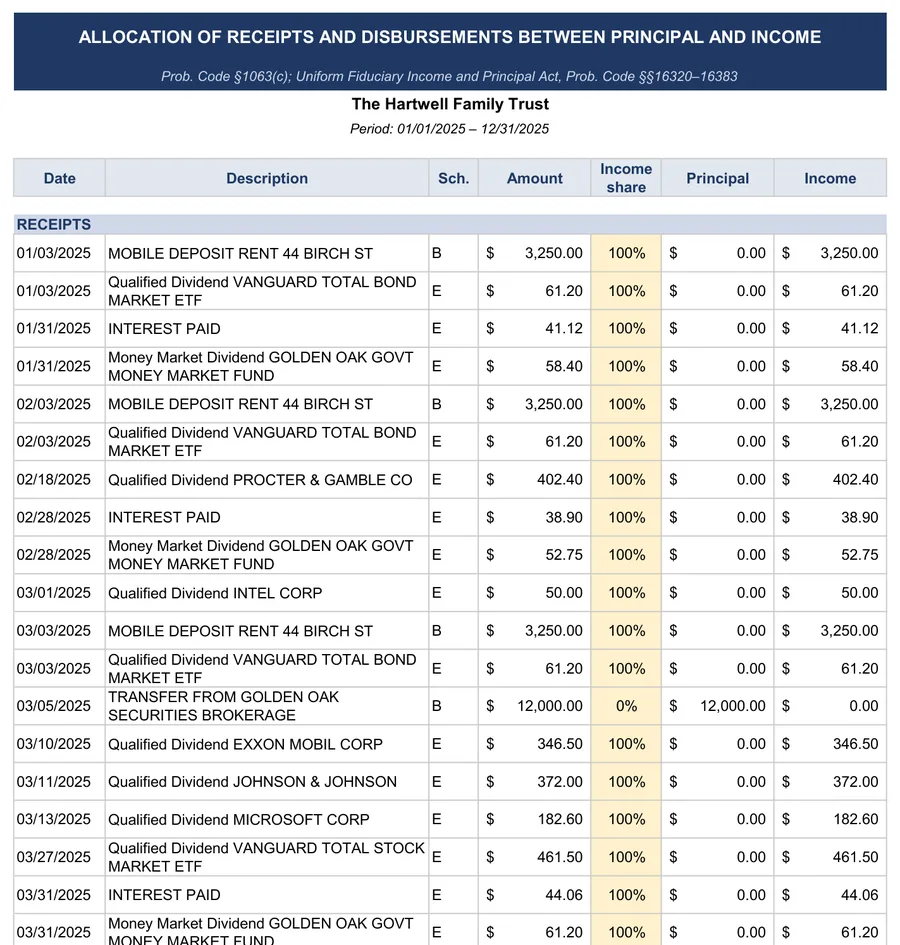Click the 12,000.00 principal cell

pyautogui.click(x=717, y=706)
